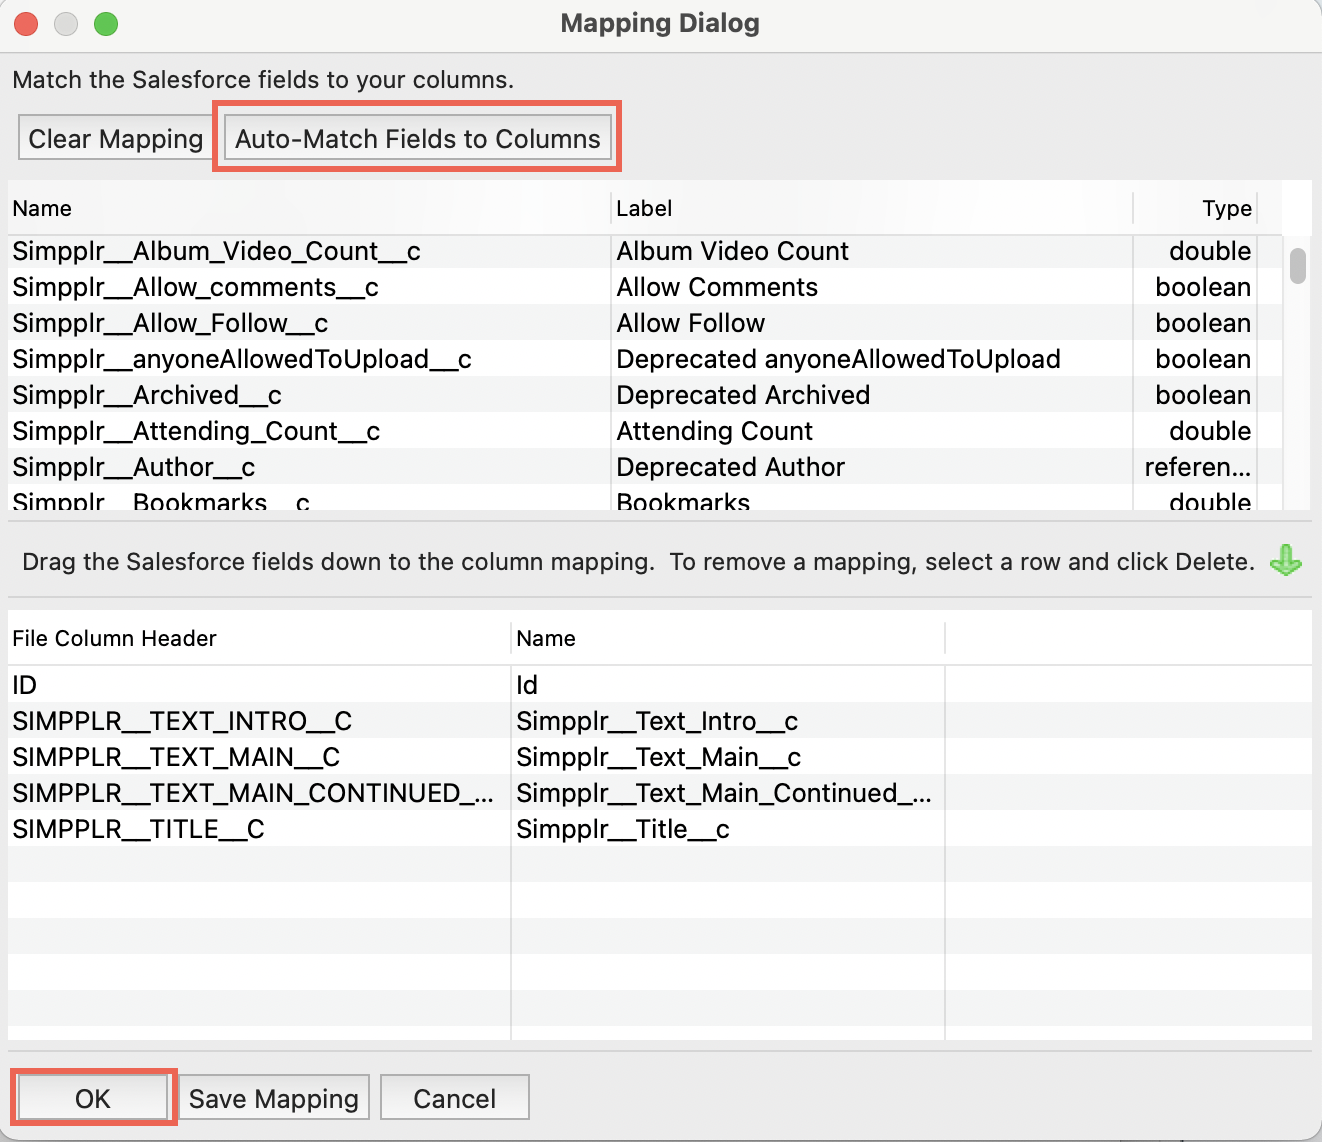The height and width of the screenshot is (1142, 1322).
Task: Click the Deprecated Author label
Action: [x=731, y=467]
